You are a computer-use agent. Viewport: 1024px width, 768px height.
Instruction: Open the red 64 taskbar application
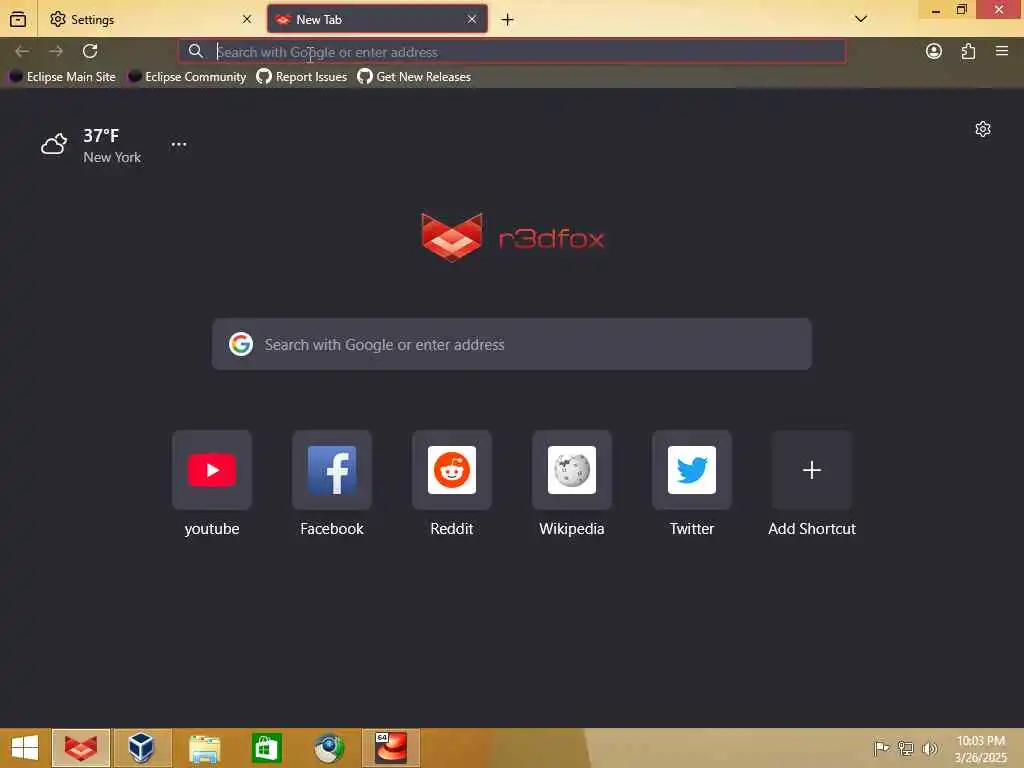click(x=391, y=748)
